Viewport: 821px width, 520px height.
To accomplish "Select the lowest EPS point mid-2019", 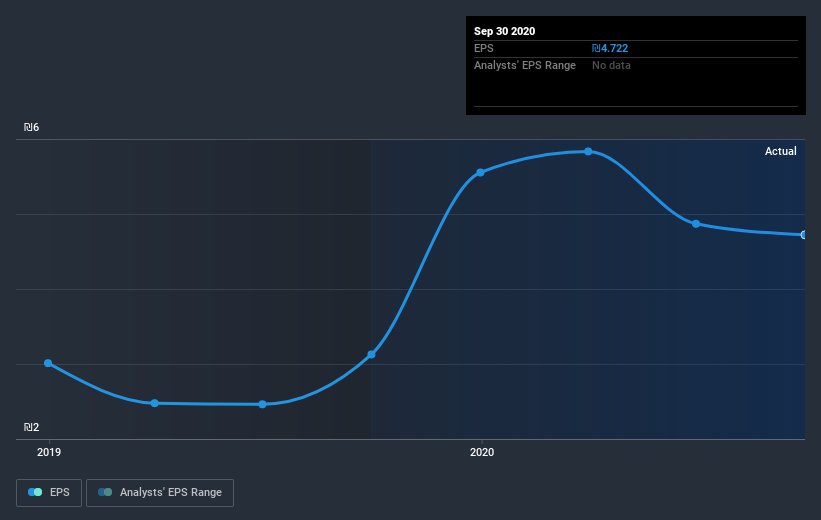I will (x=262, y=404).
